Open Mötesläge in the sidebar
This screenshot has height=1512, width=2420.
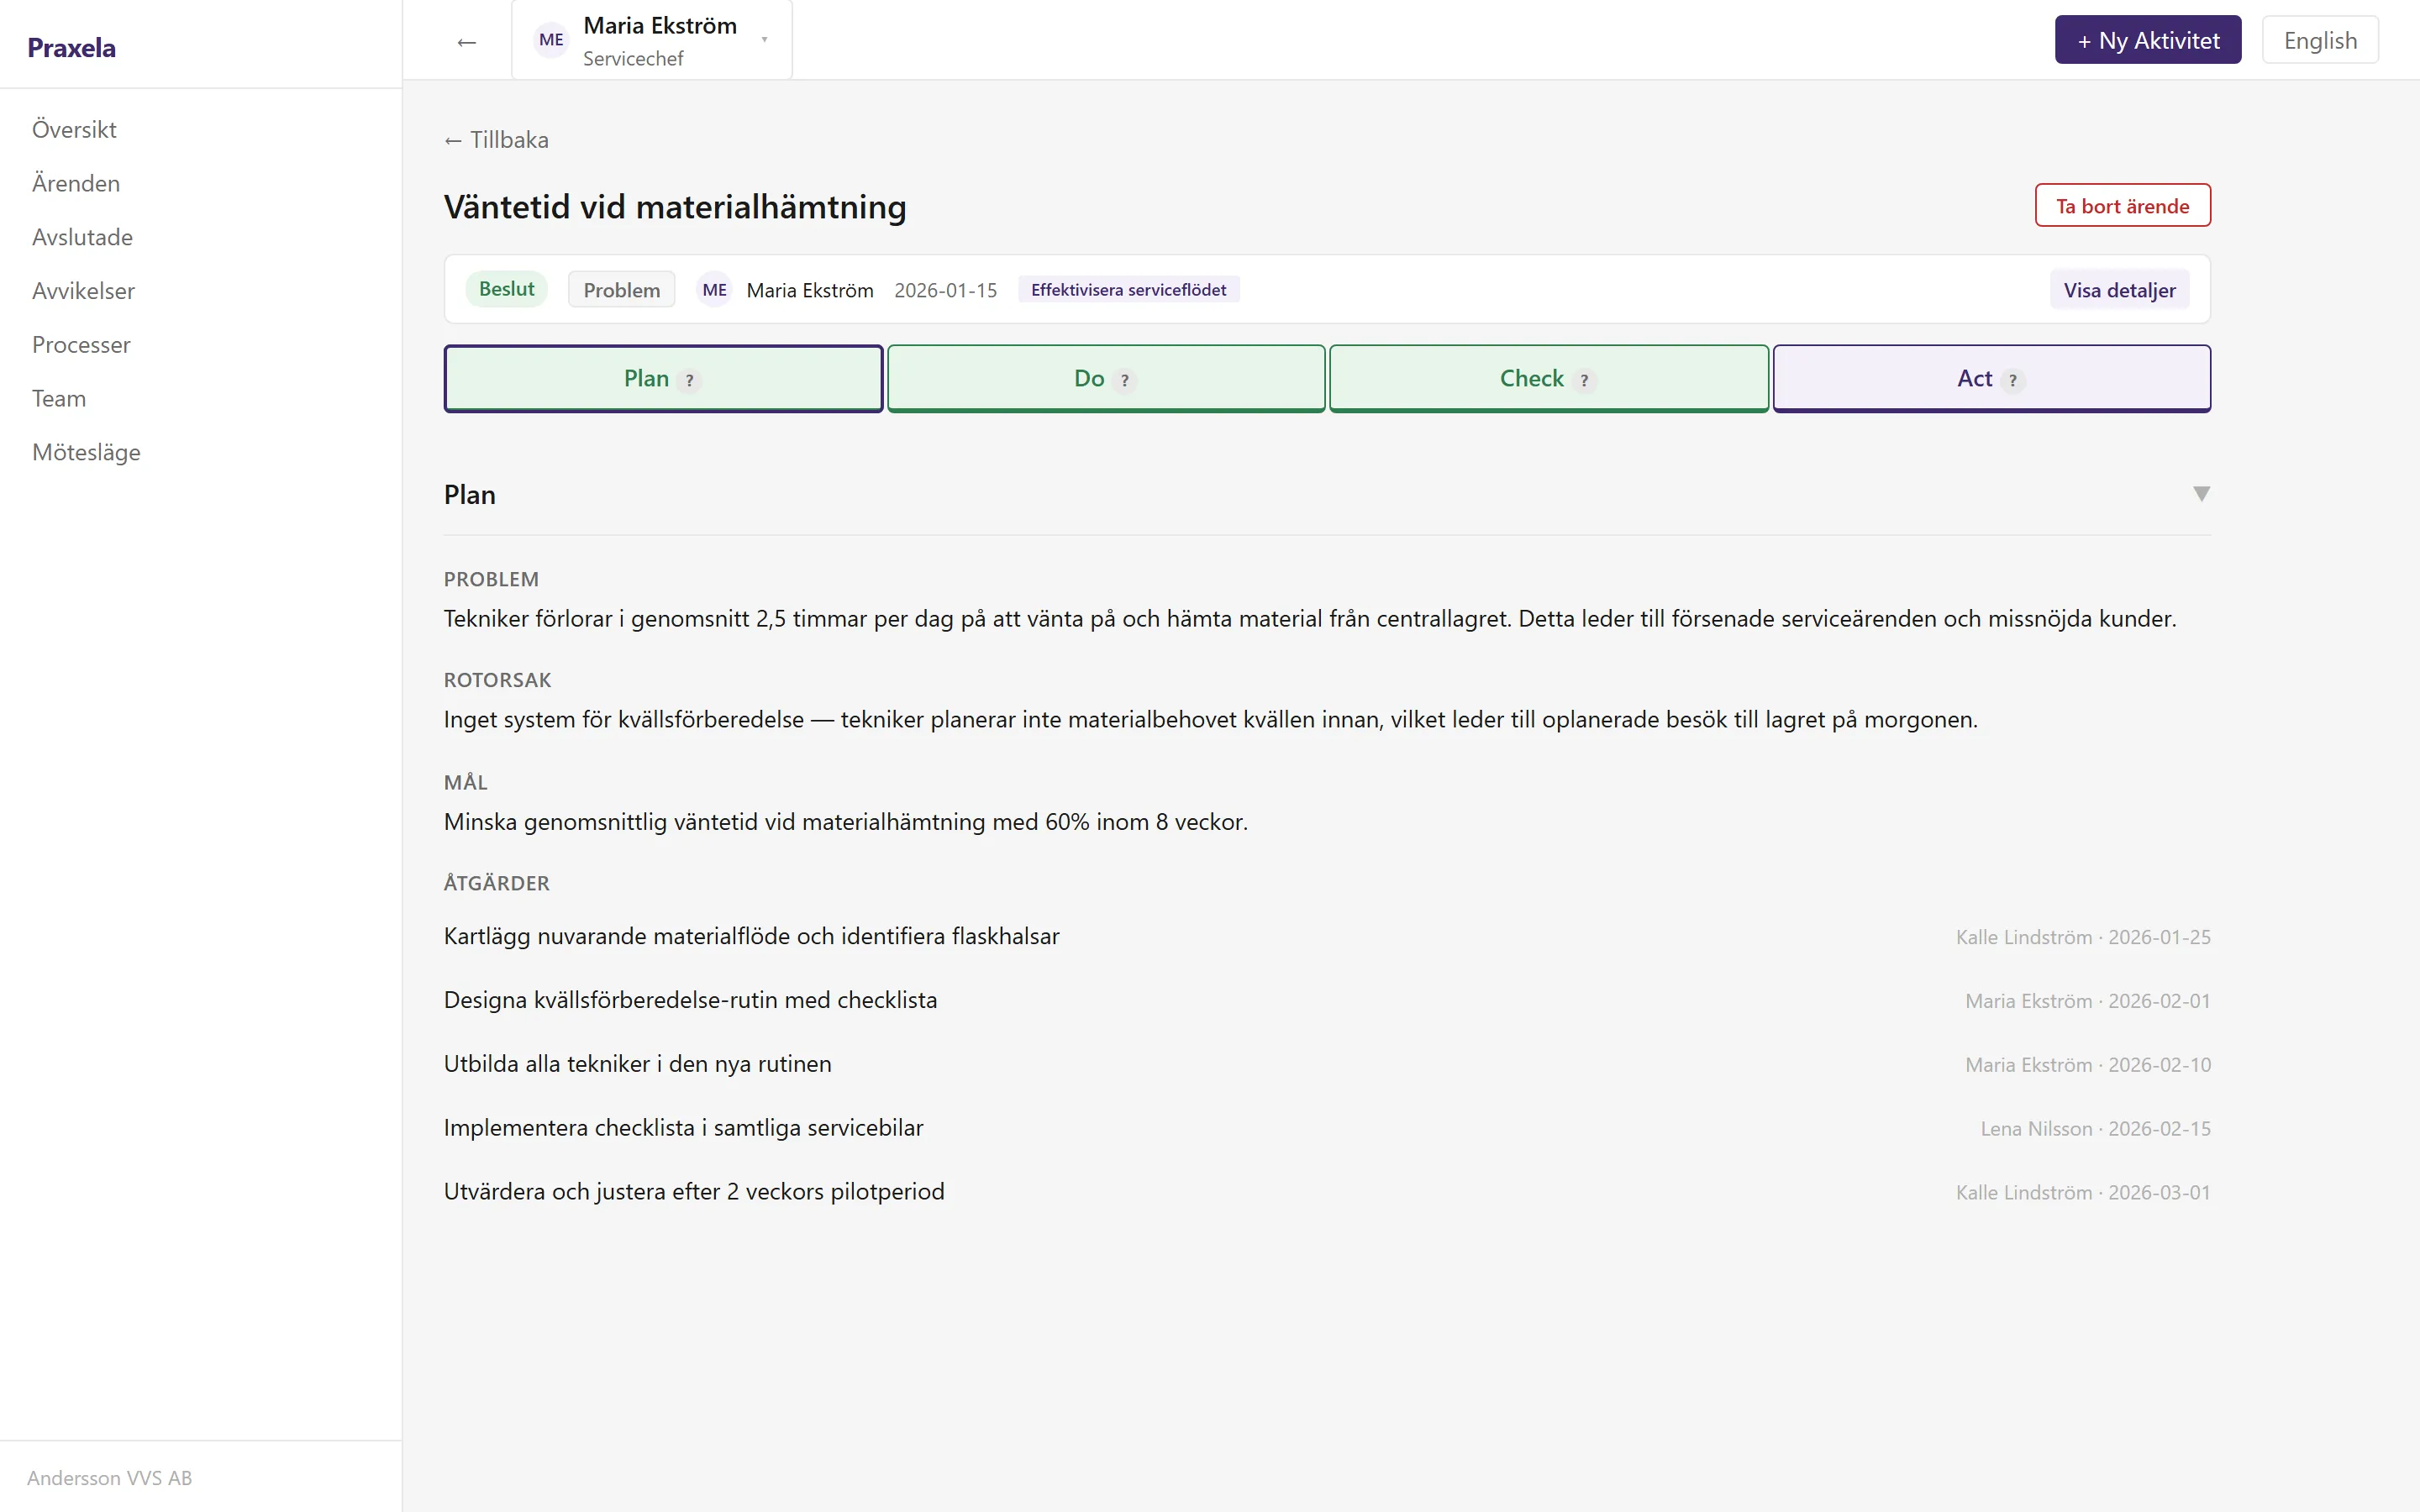coord(86,452)
